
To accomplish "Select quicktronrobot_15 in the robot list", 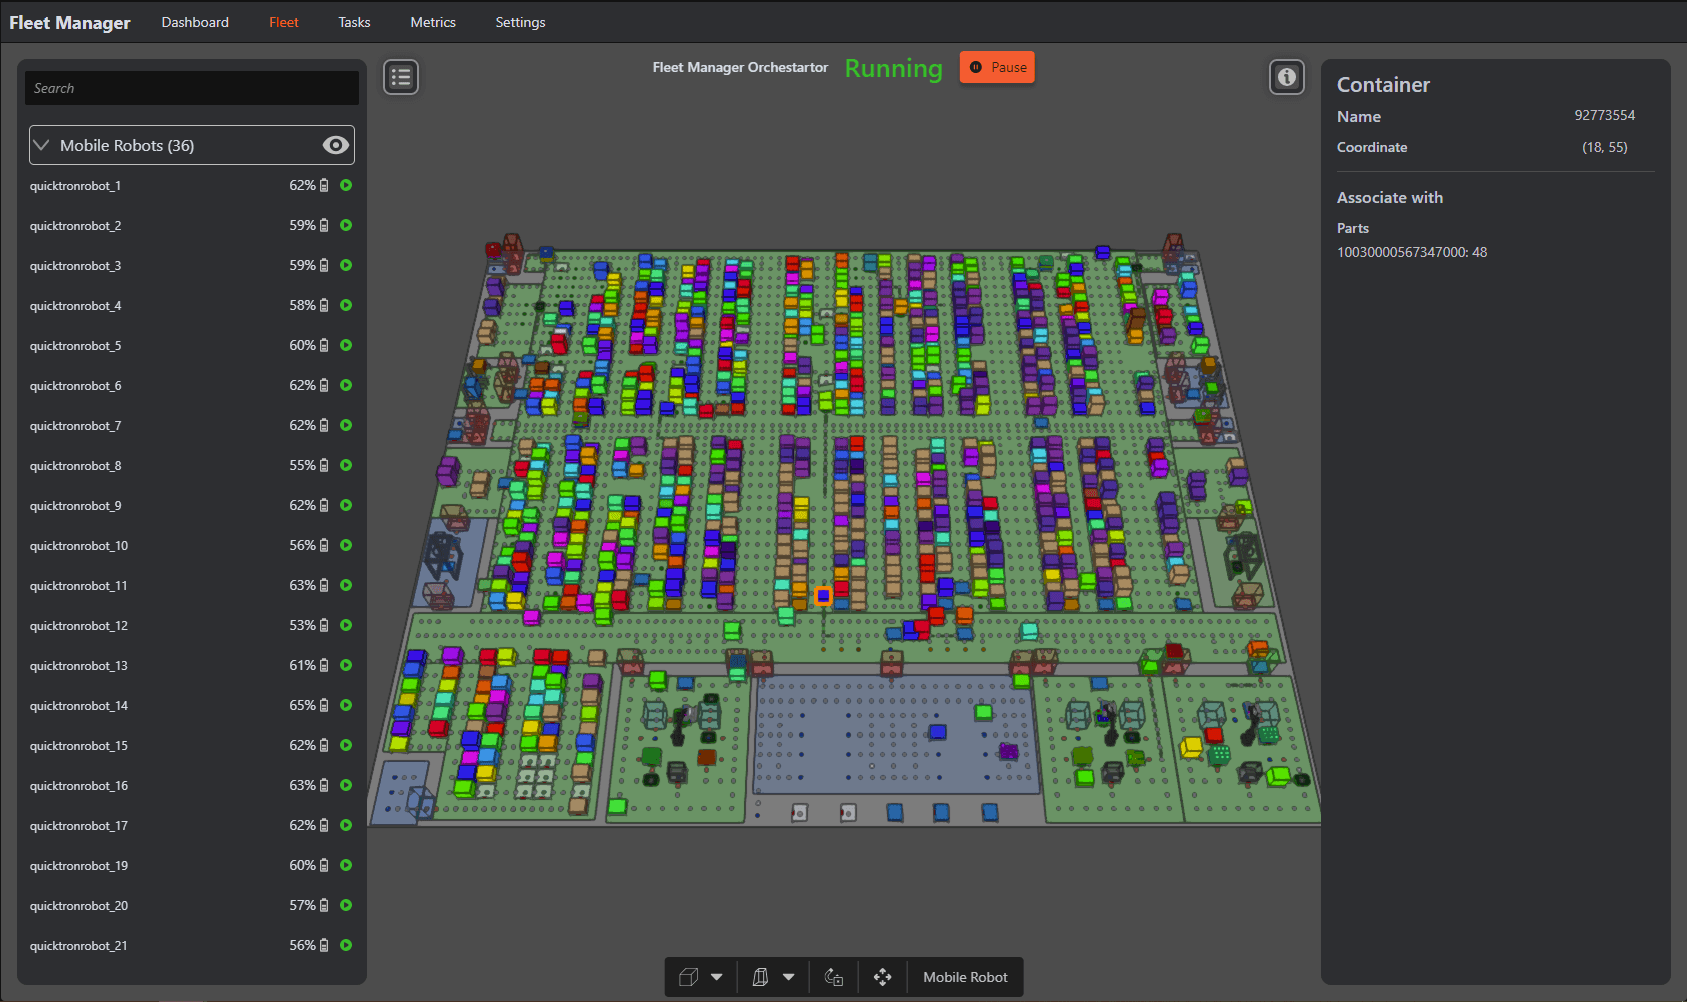I will point(79,746).
